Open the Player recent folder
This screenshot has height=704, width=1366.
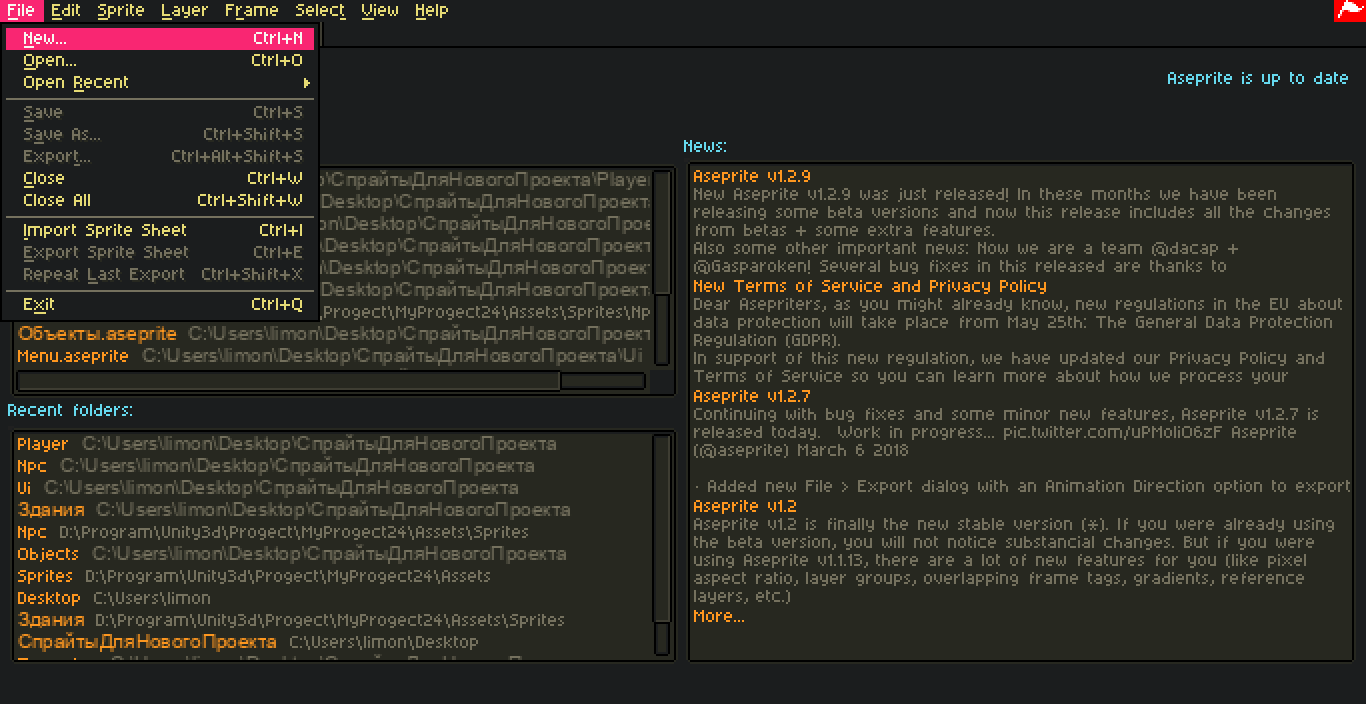coord(43,444)
